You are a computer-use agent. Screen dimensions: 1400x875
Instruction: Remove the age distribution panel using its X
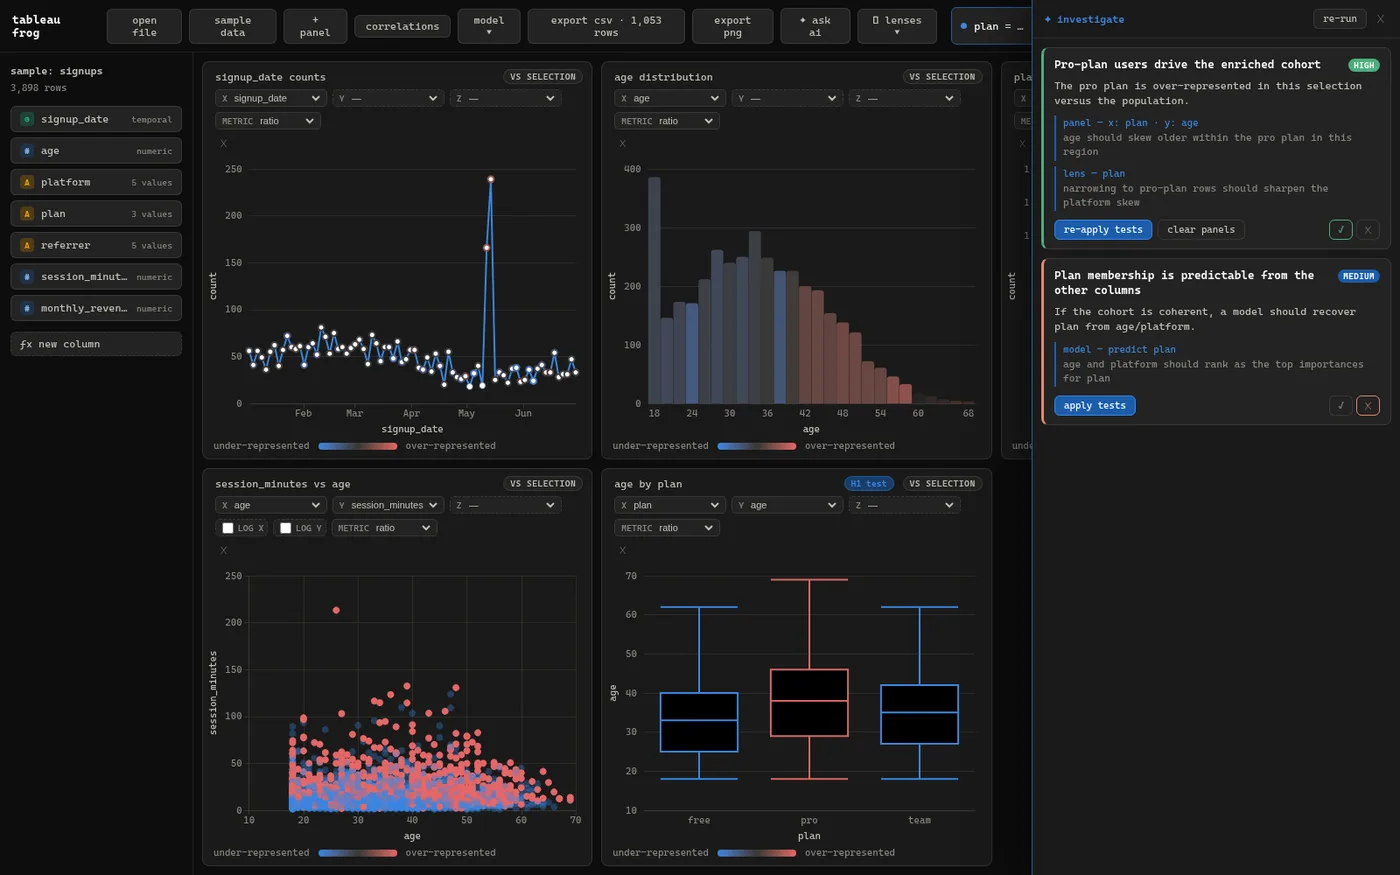pyautogui.click(x=622, y=144)
